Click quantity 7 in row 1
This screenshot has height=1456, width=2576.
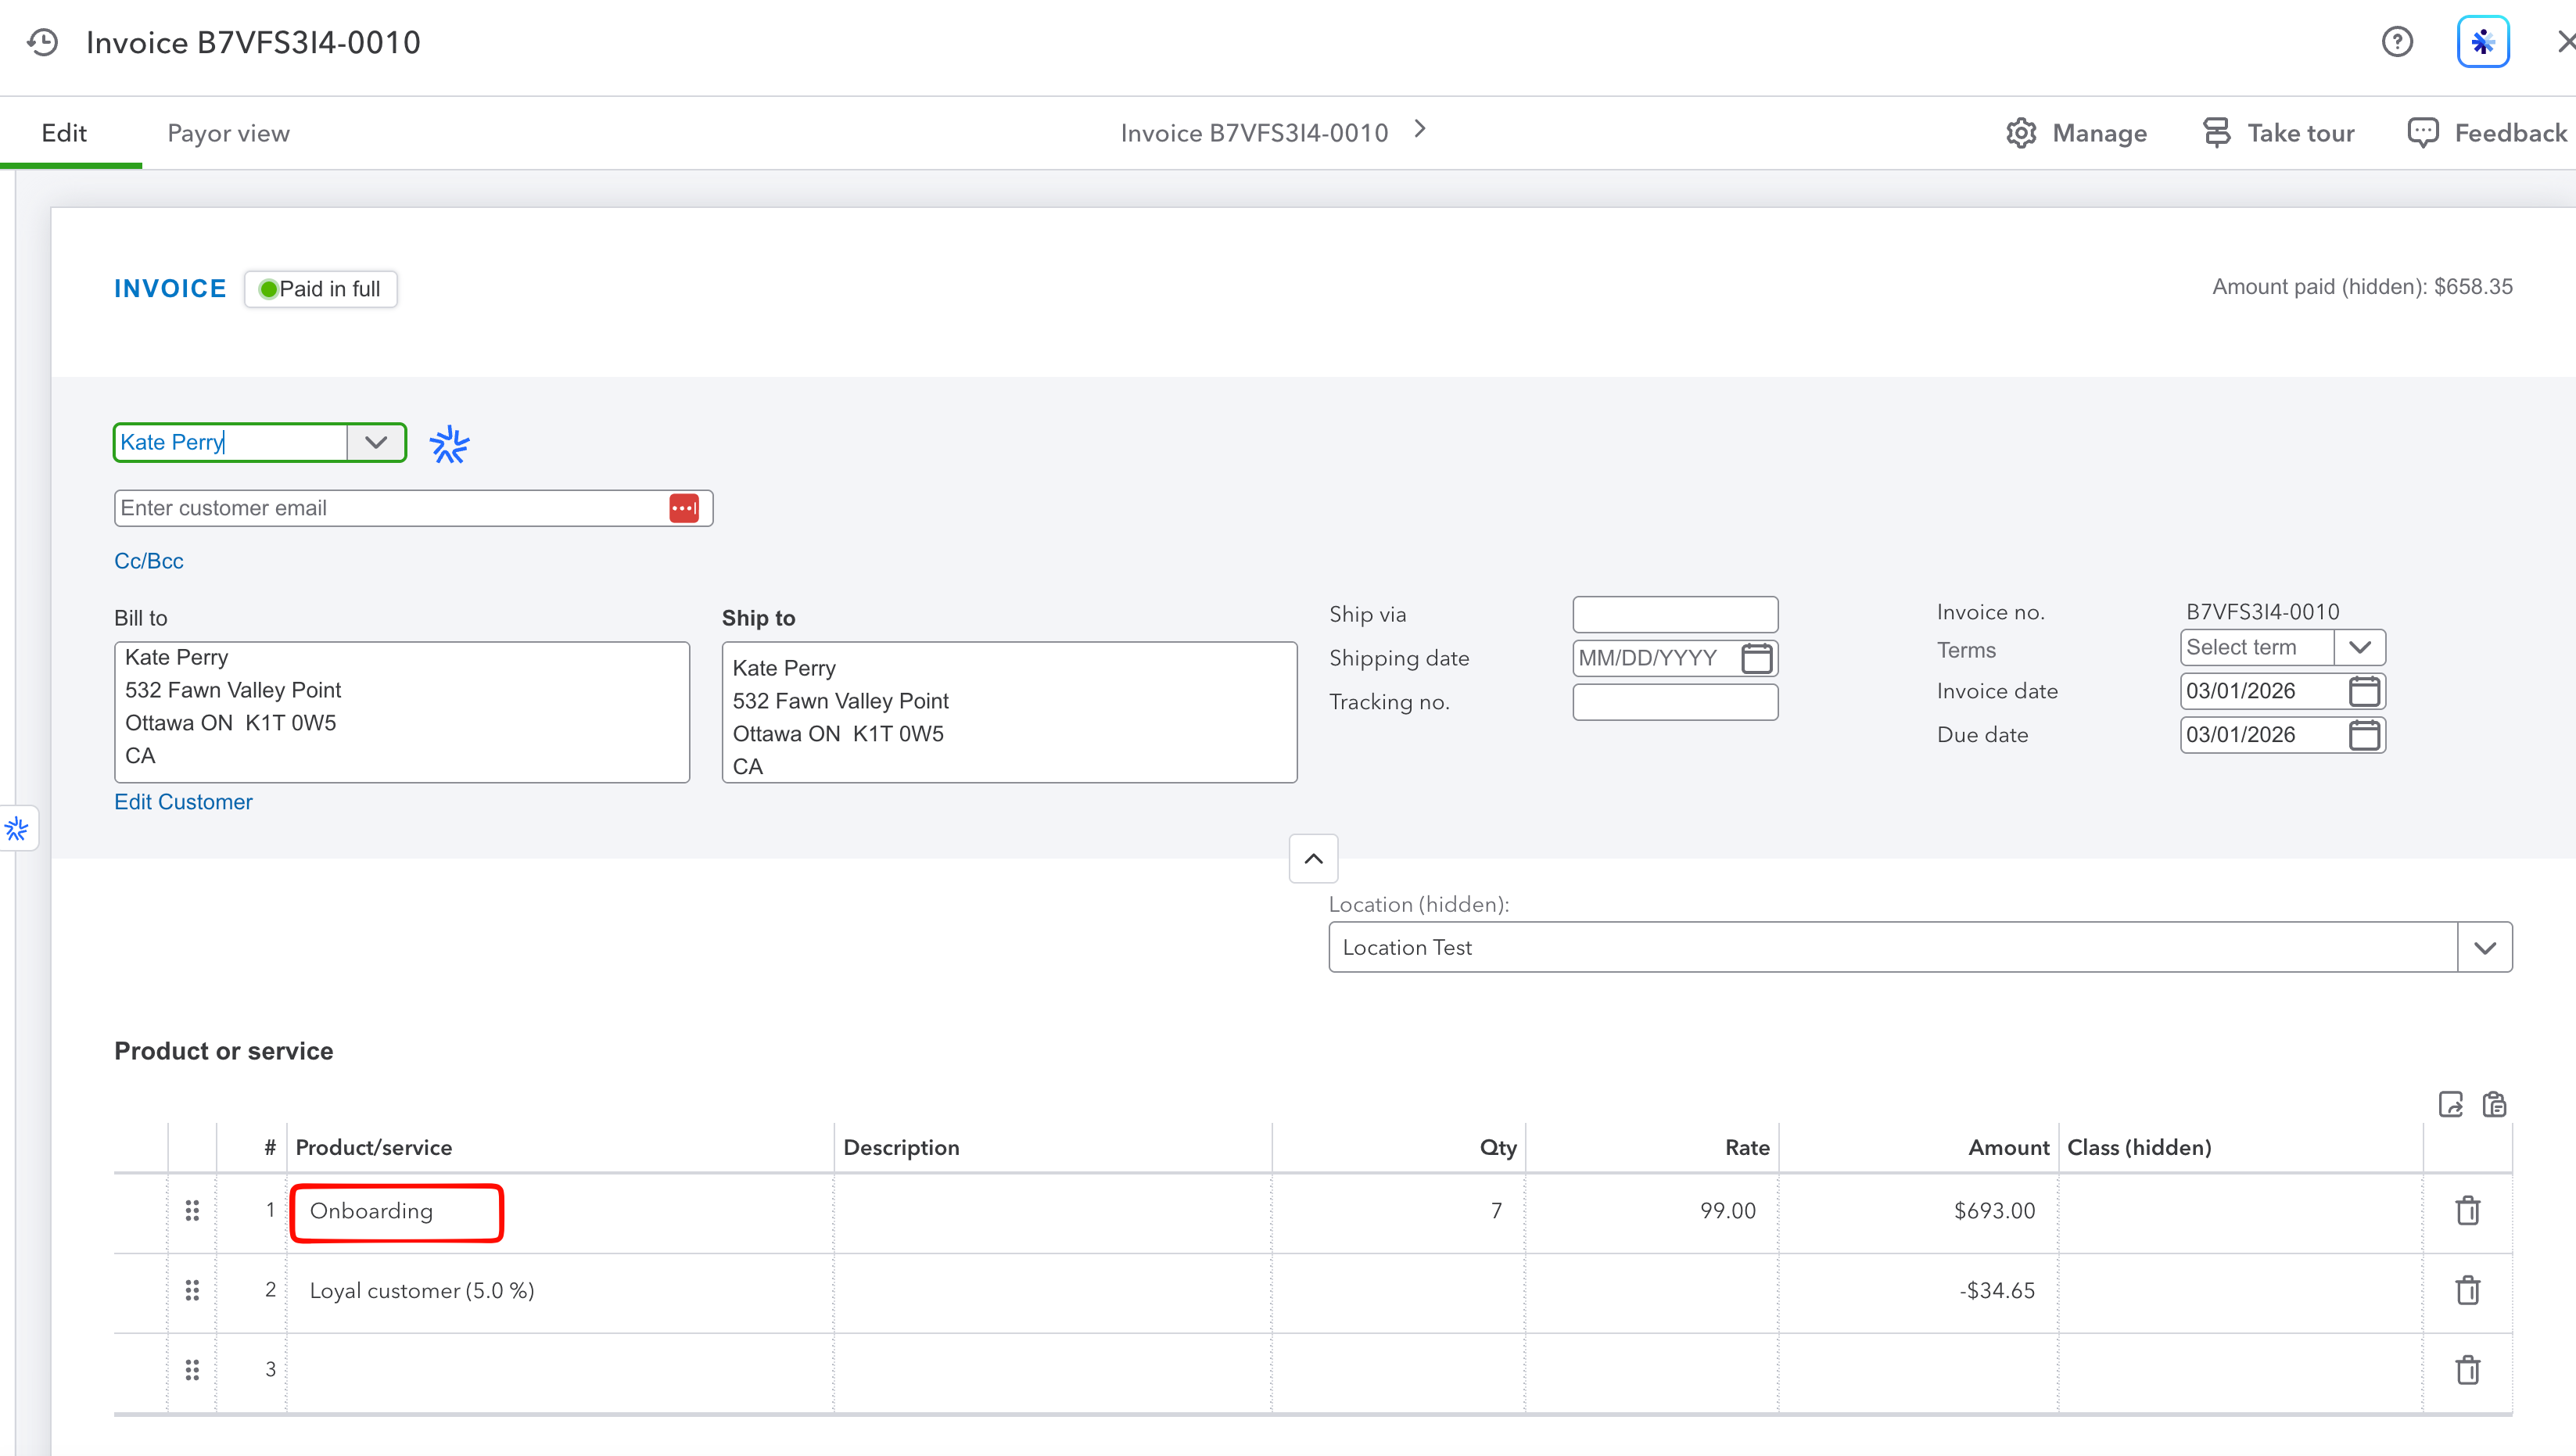point(1398,1211)
